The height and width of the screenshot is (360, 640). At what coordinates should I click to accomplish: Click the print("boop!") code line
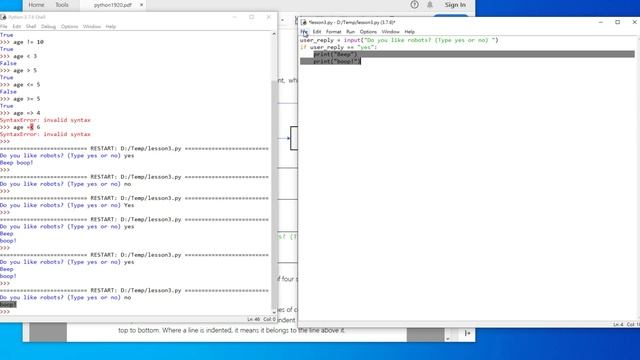coord(337,61)
